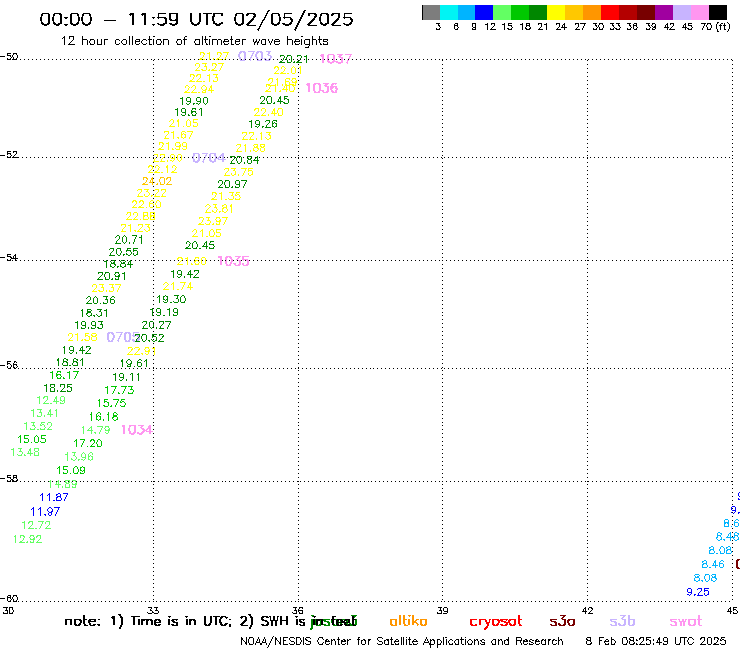Click the wave height value 23.97
This screenshot has width=740, height=650.
click(213, 221)
